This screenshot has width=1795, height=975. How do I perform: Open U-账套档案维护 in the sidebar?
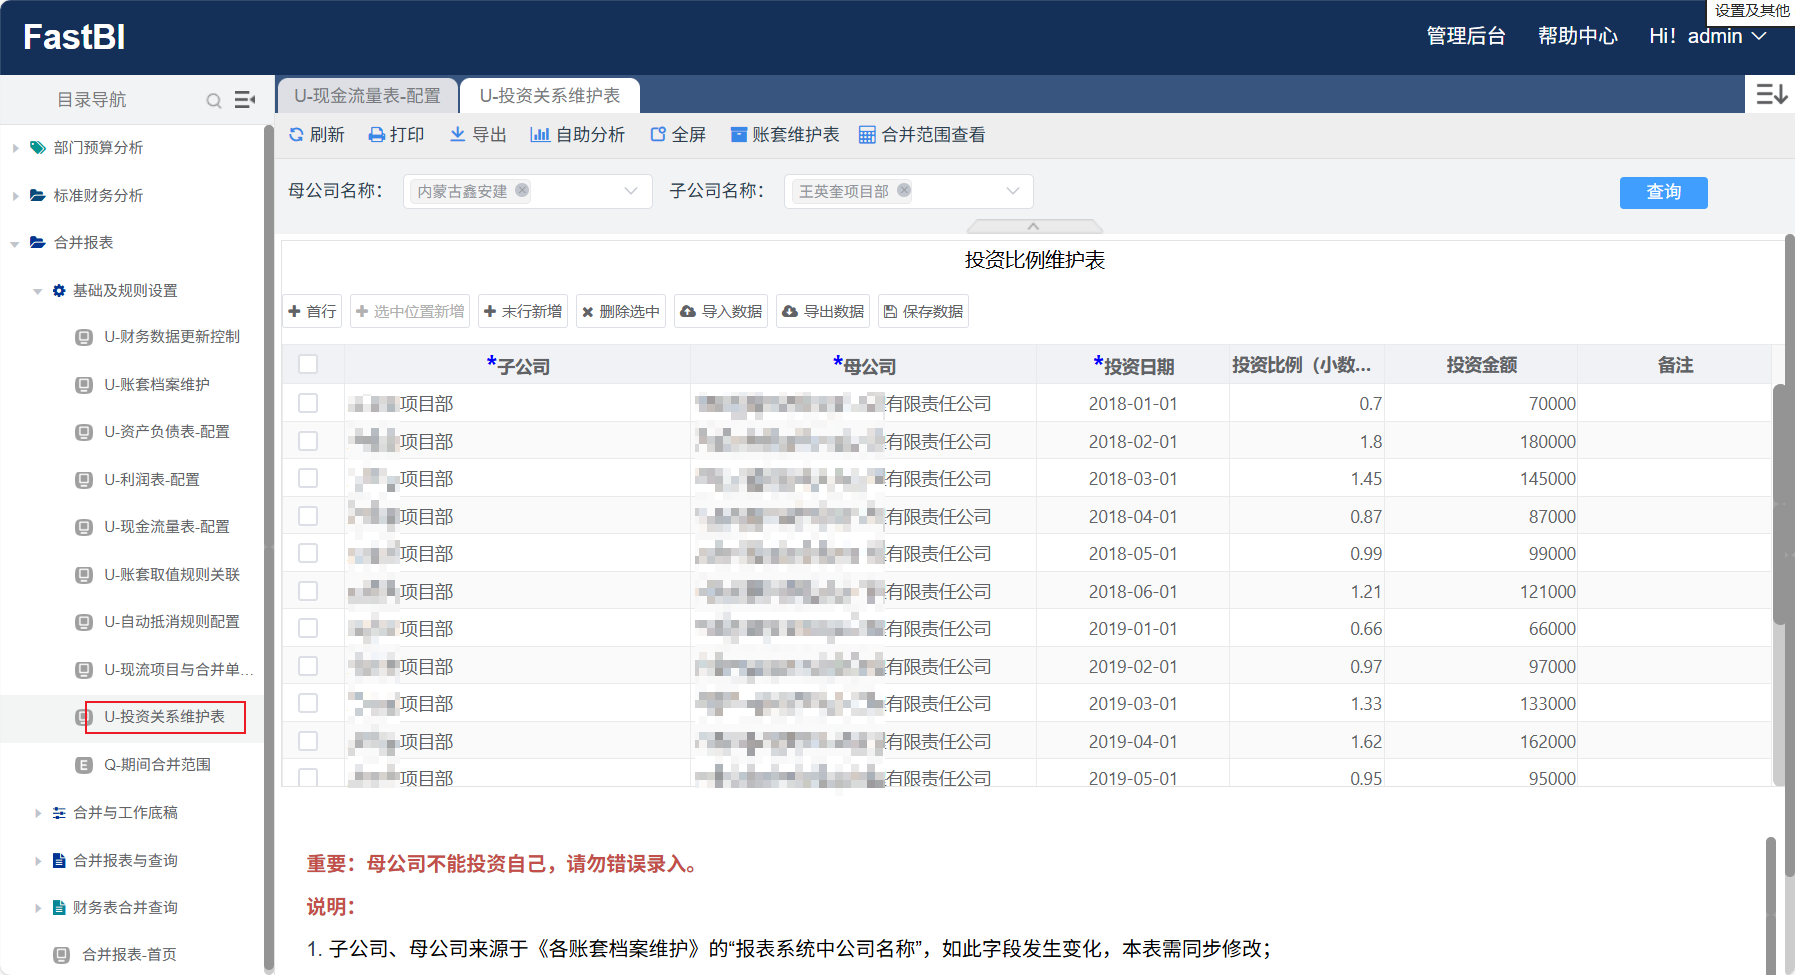(x=157, y=384)
